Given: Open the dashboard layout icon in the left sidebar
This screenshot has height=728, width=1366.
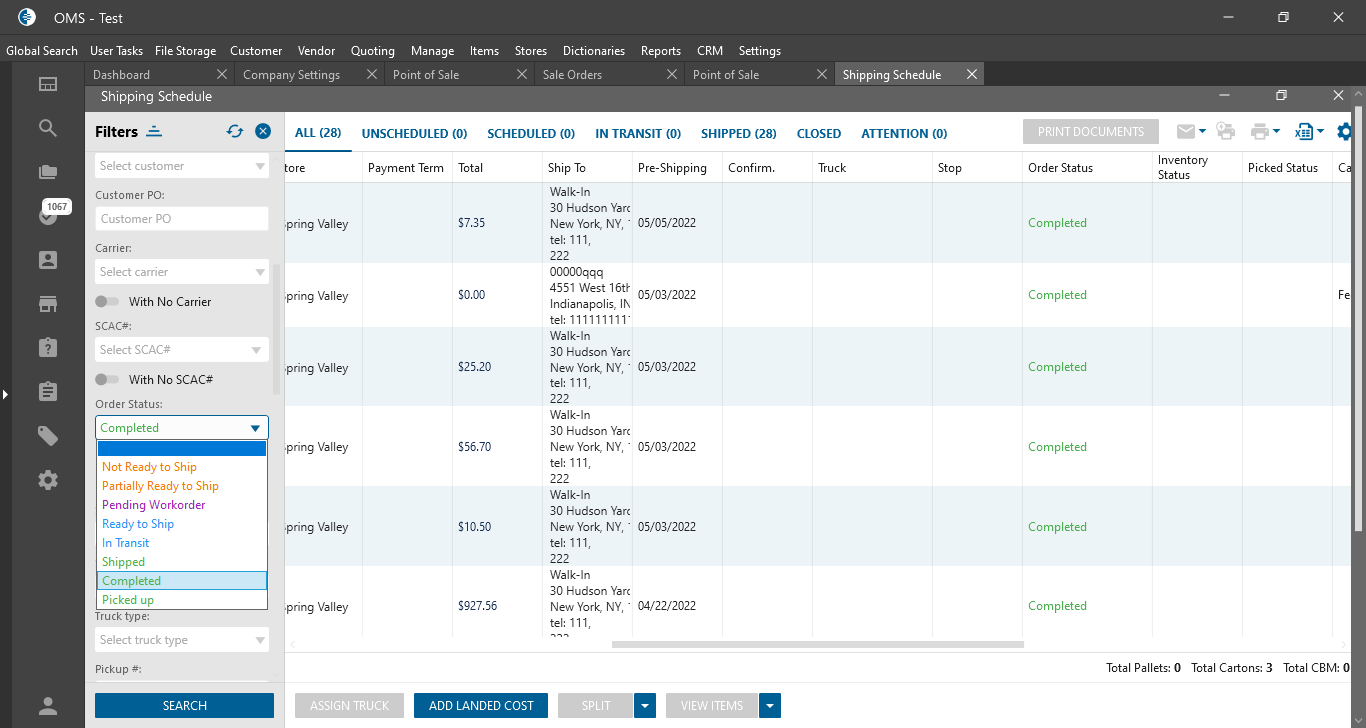Looking at the screenshot, I should coord(48,84).
